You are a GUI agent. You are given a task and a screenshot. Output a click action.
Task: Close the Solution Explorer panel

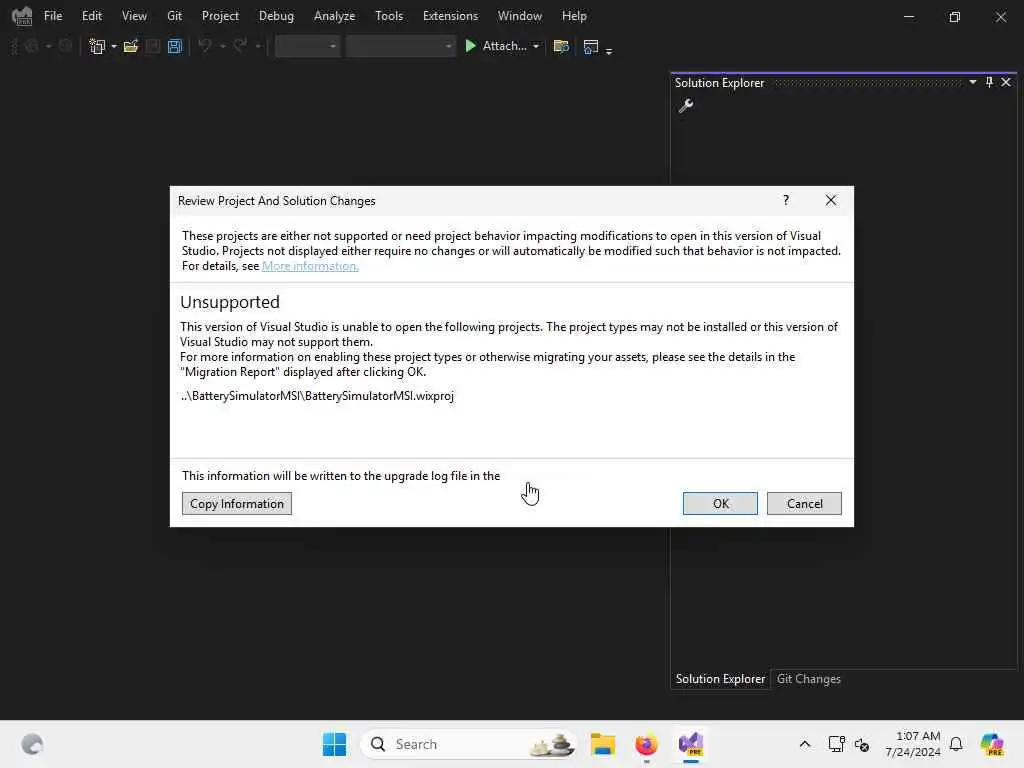1006,82
